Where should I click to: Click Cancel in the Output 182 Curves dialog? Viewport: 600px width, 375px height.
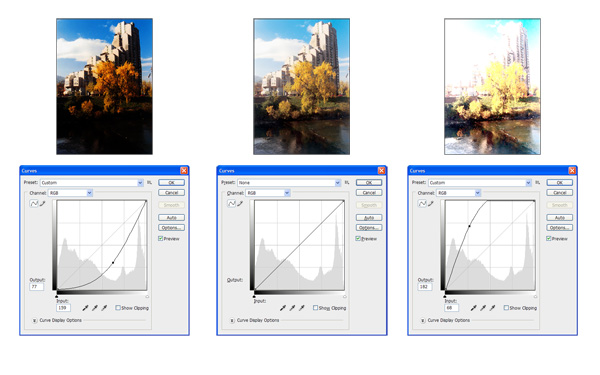tap(559, 192)
